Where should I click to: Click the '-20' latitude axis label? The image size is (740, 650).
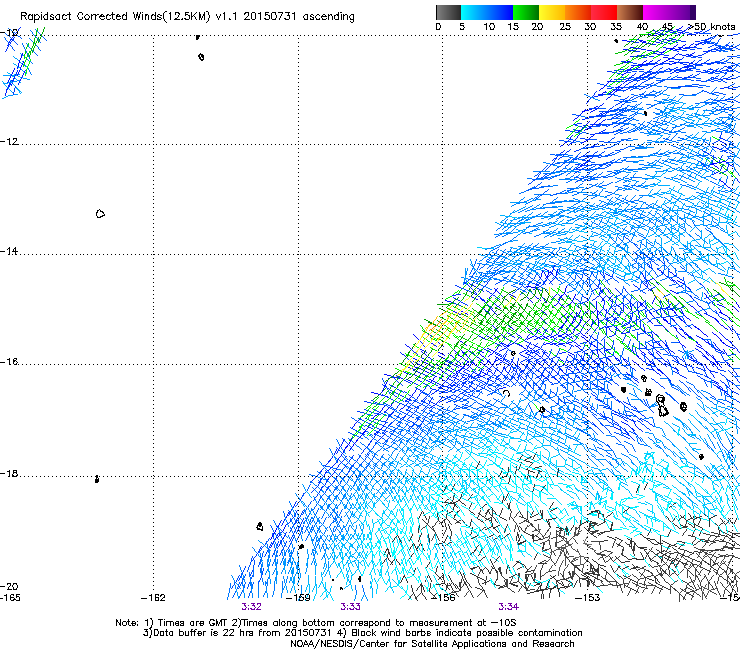pyautogui.click(x=9, y=586)
